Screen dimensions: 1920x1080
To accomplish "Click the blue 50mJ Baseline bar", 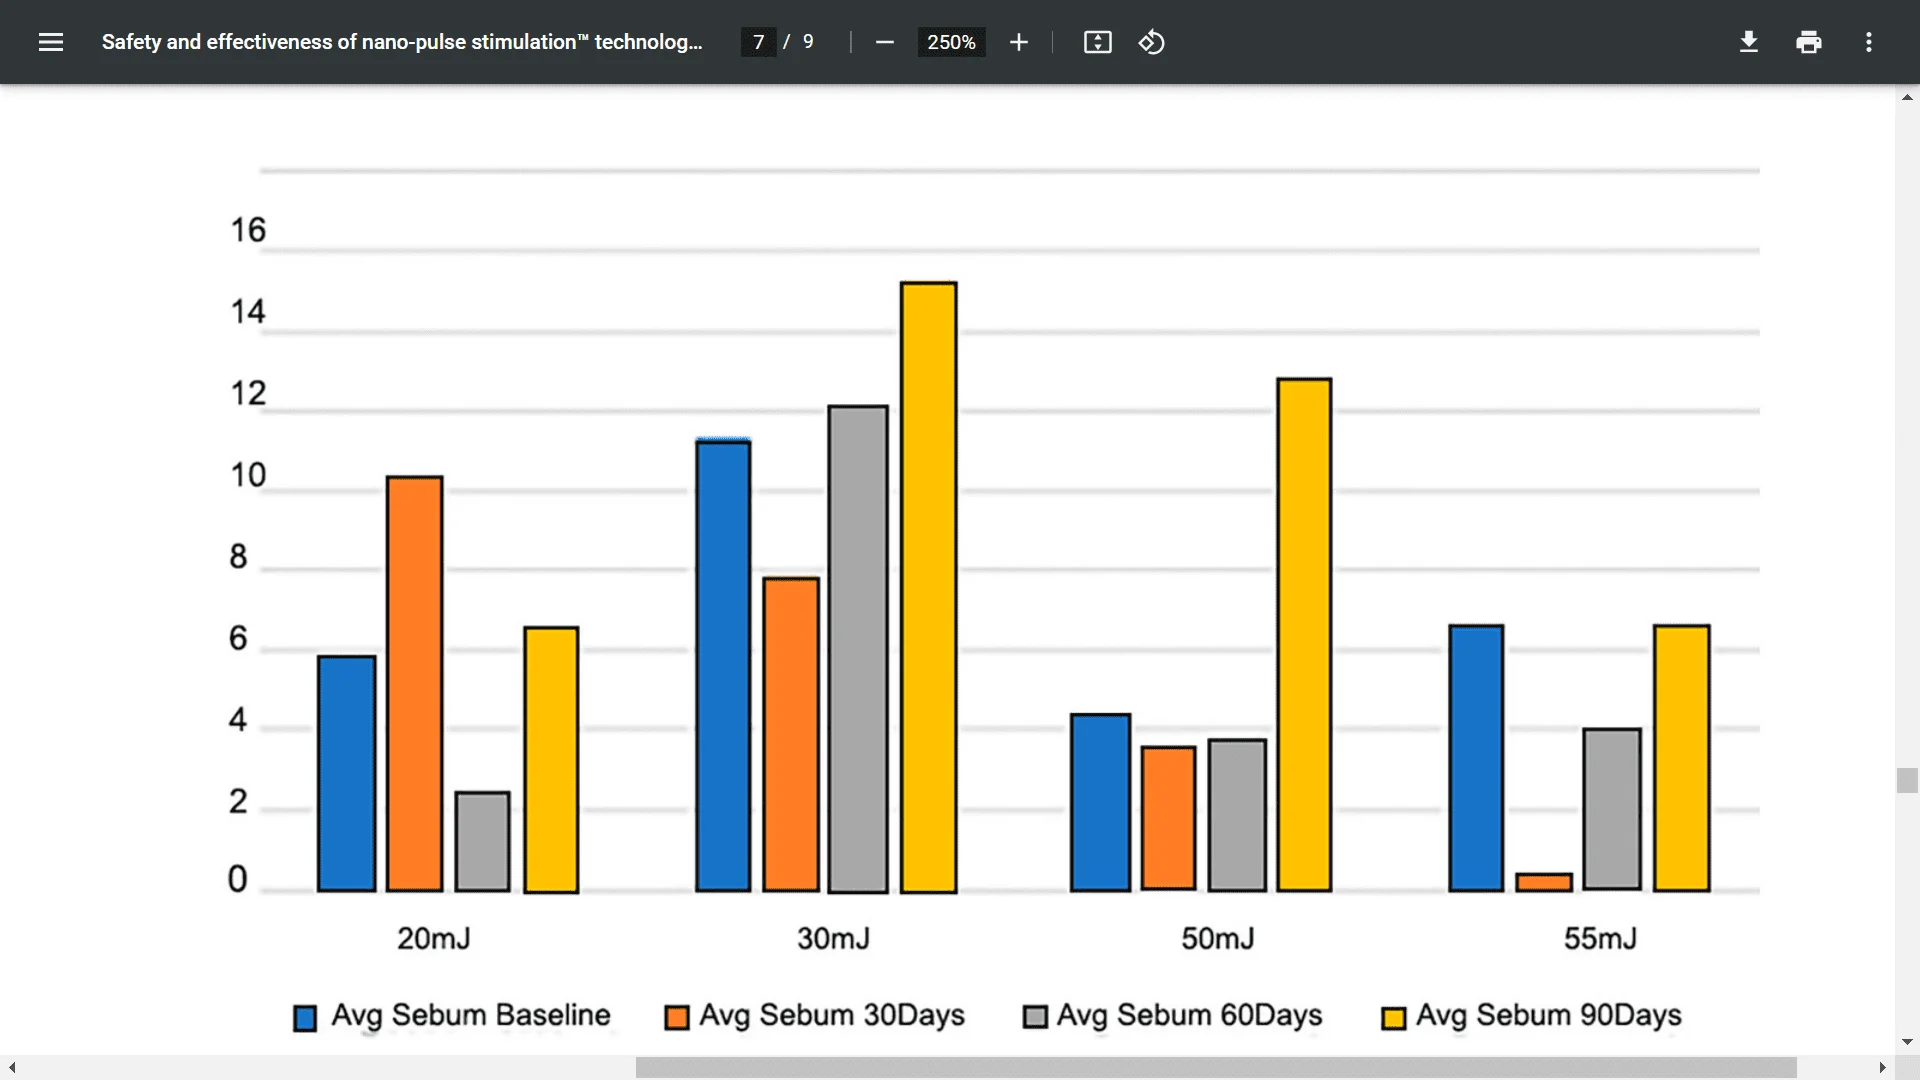I will [1101, 803].
